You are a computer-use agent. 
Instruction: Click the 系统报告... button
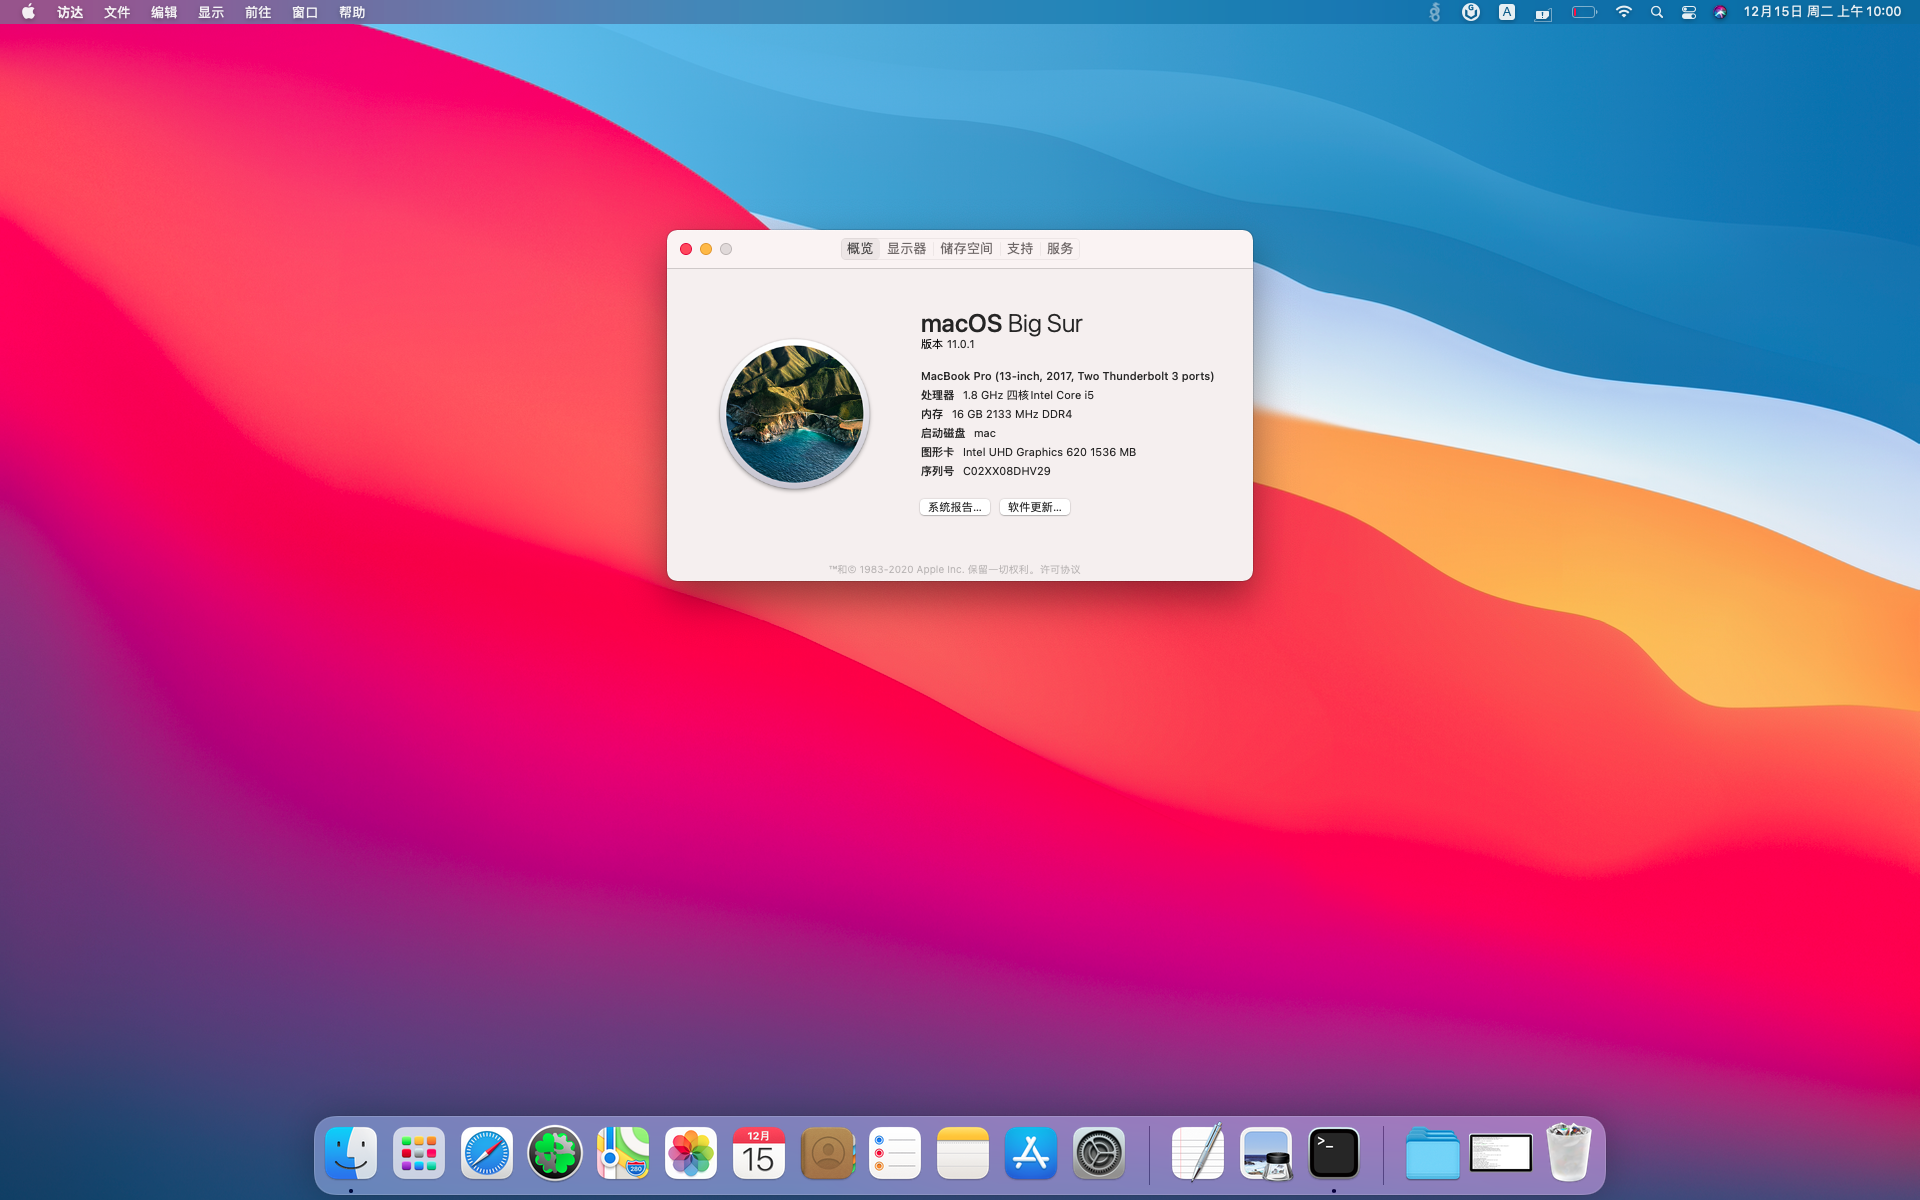(x=955, y=507)
